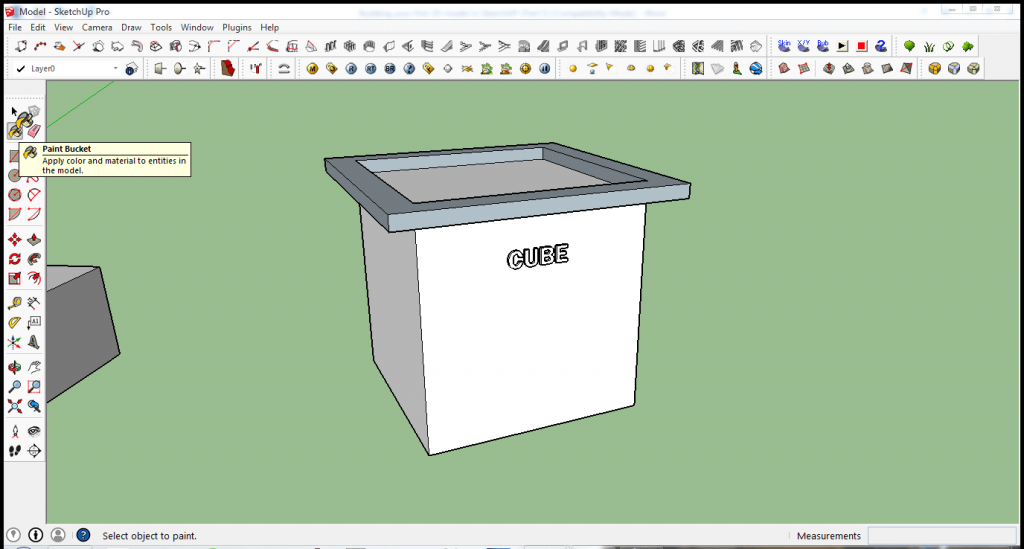Open the Window menu

coord(197,27)
